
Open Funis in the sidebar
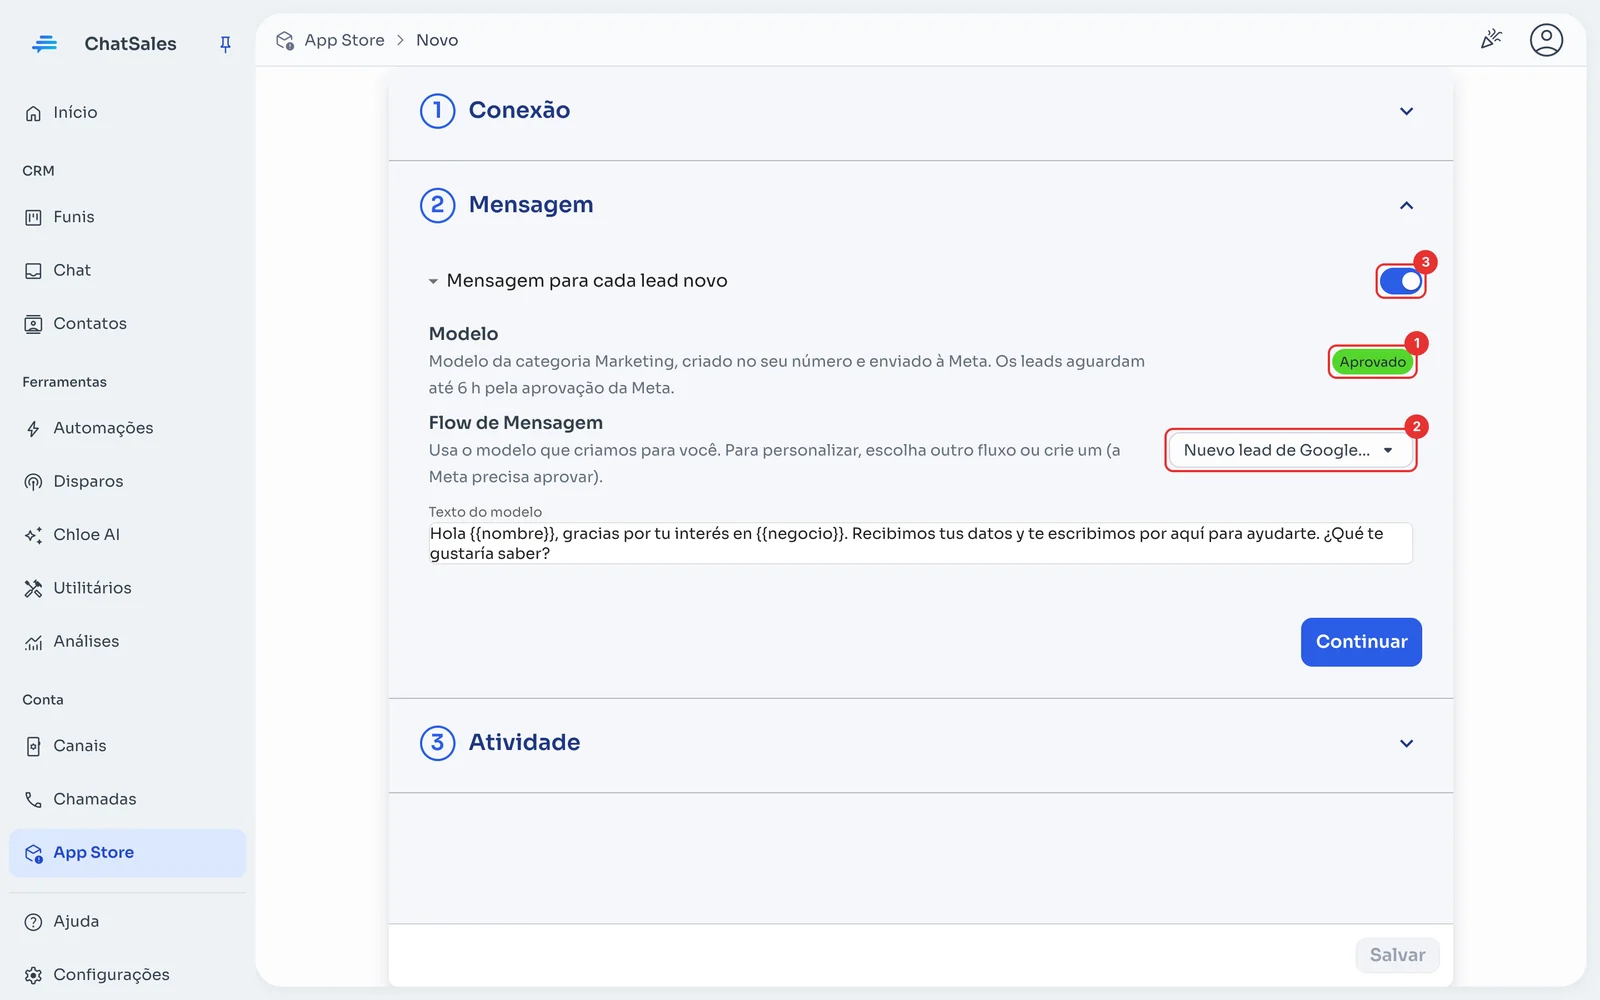coord(127,217)
